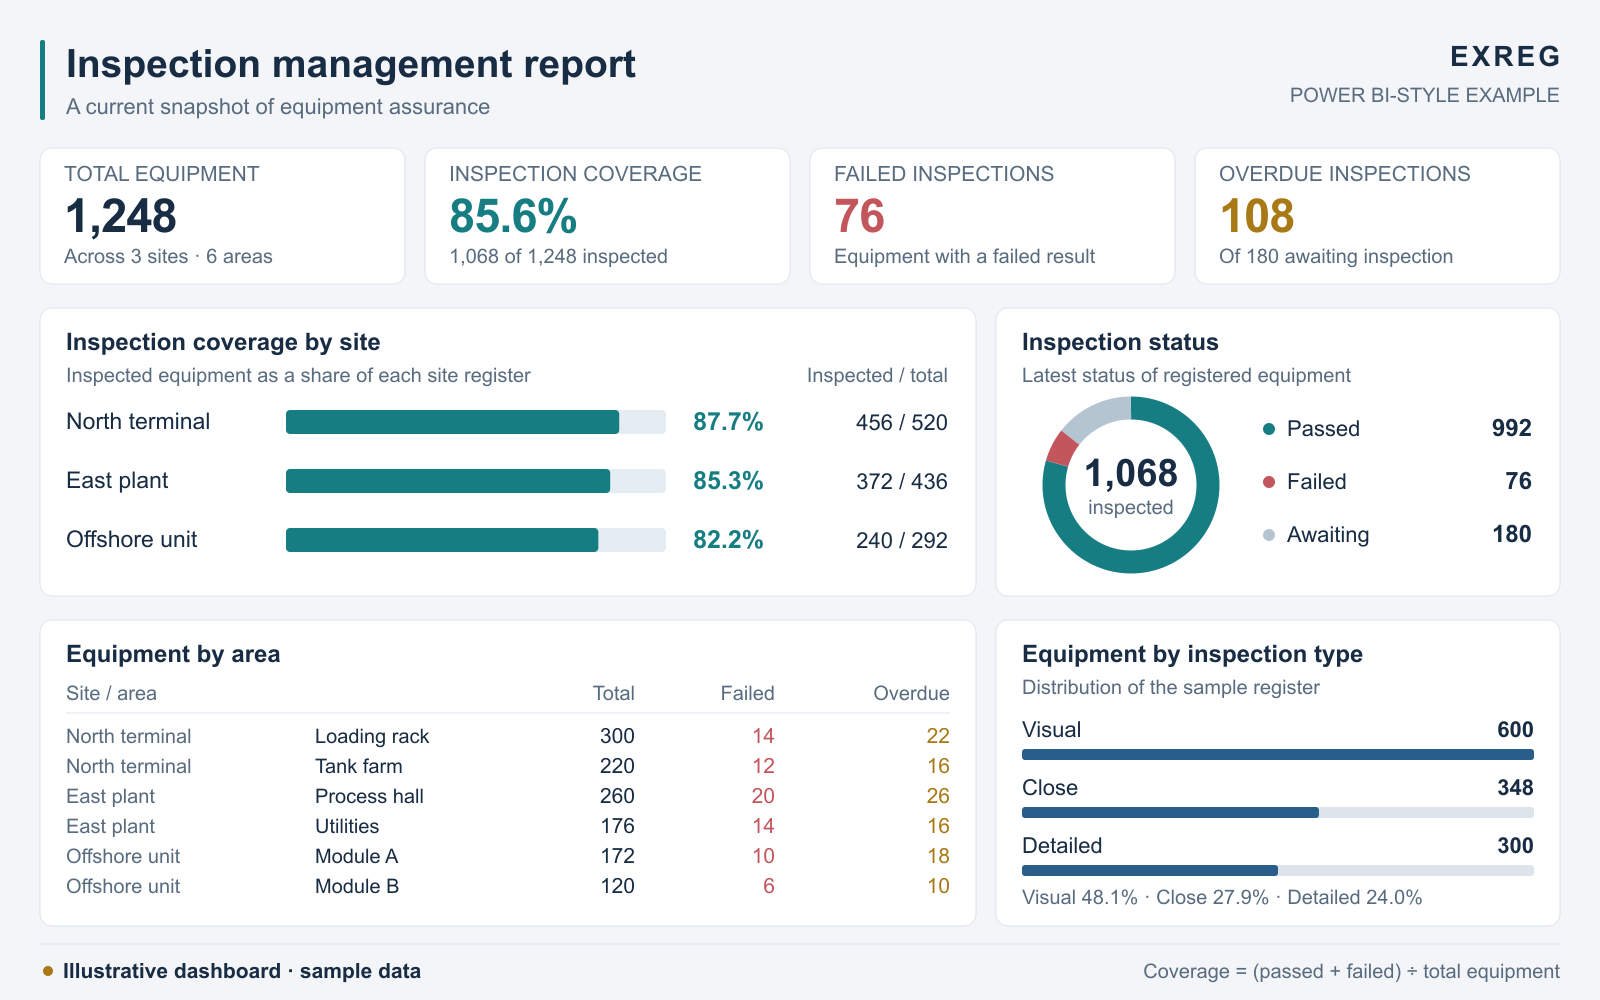1600x1000 pixels.
Task: Click Loading rack total 300
Action: [617, 736]
